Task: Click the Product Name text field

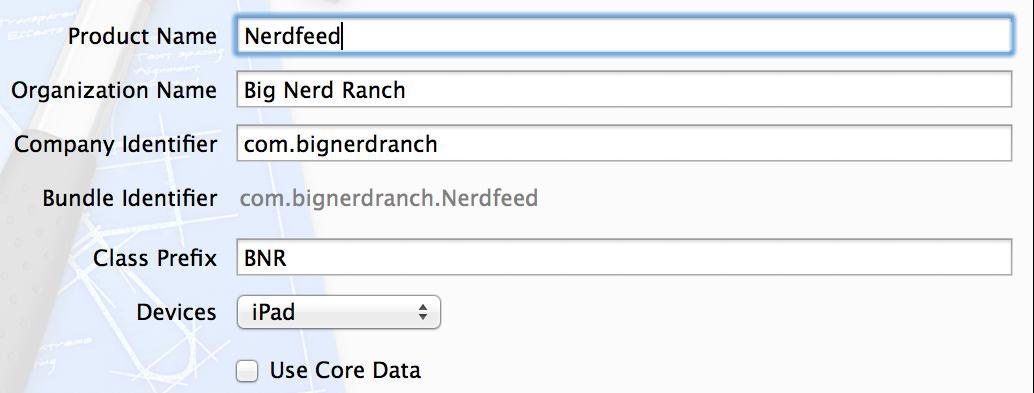Action: coord(624,36)
